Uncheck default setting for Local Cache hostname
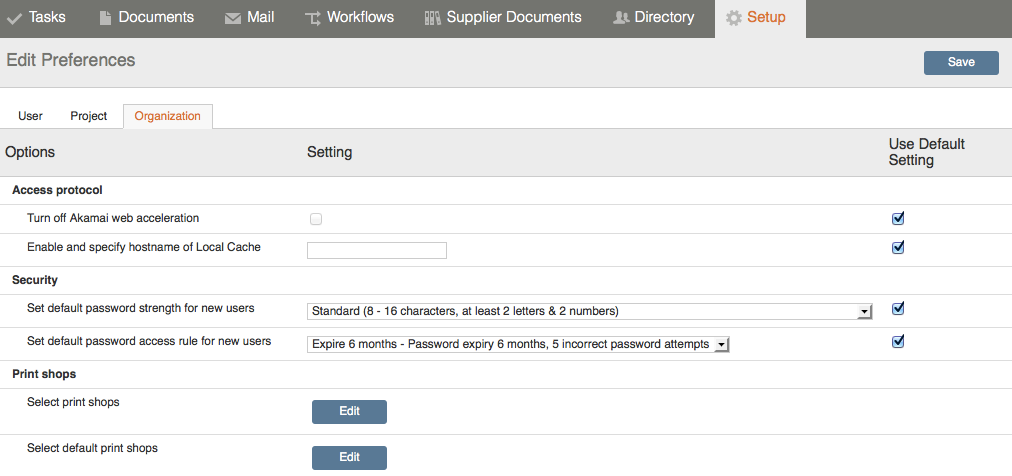1012x476 pixels. [897, 247]
